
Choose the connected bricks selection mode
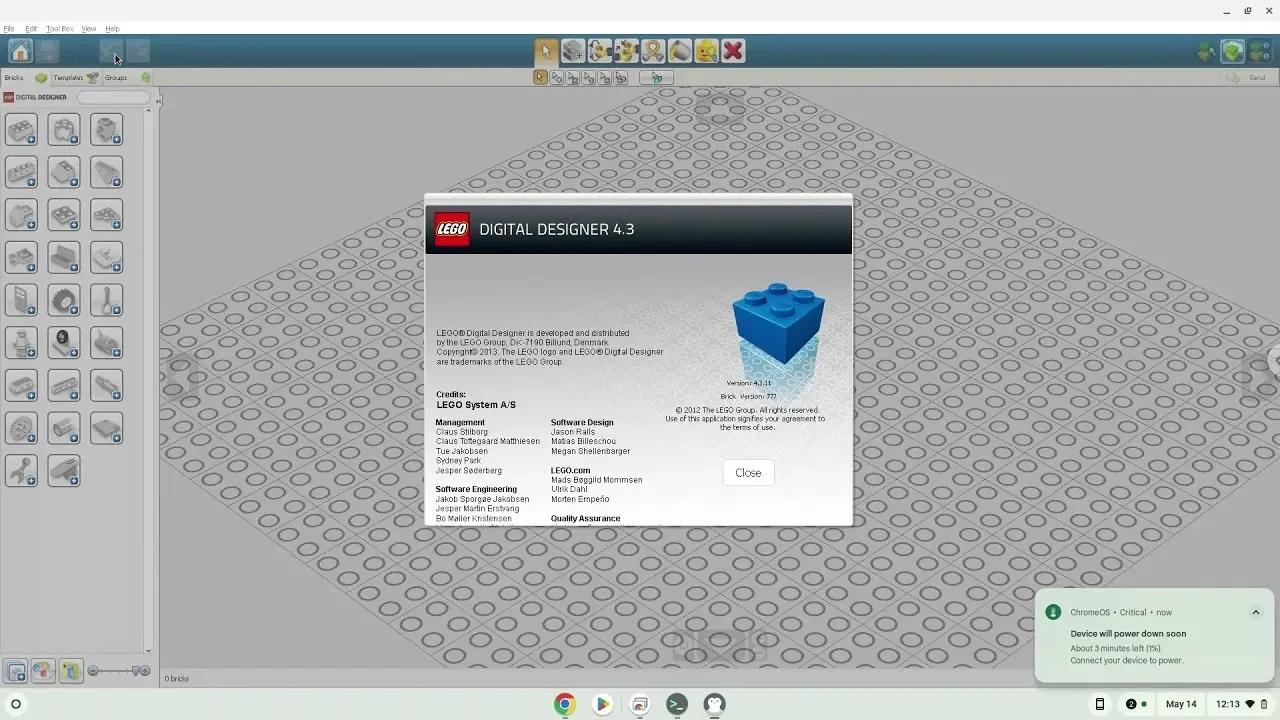click(573, 78)
